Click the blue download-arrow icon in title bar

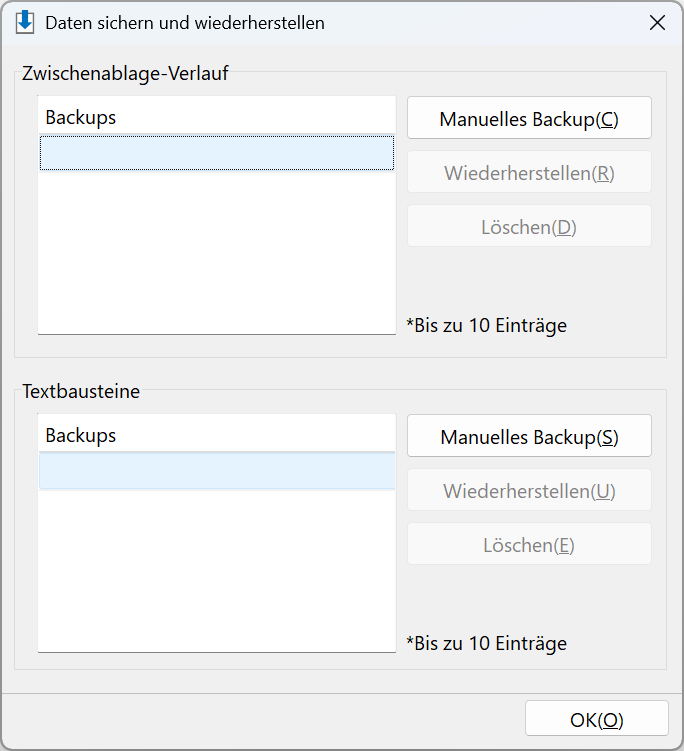pyautogui.click(x=24, y=23)
